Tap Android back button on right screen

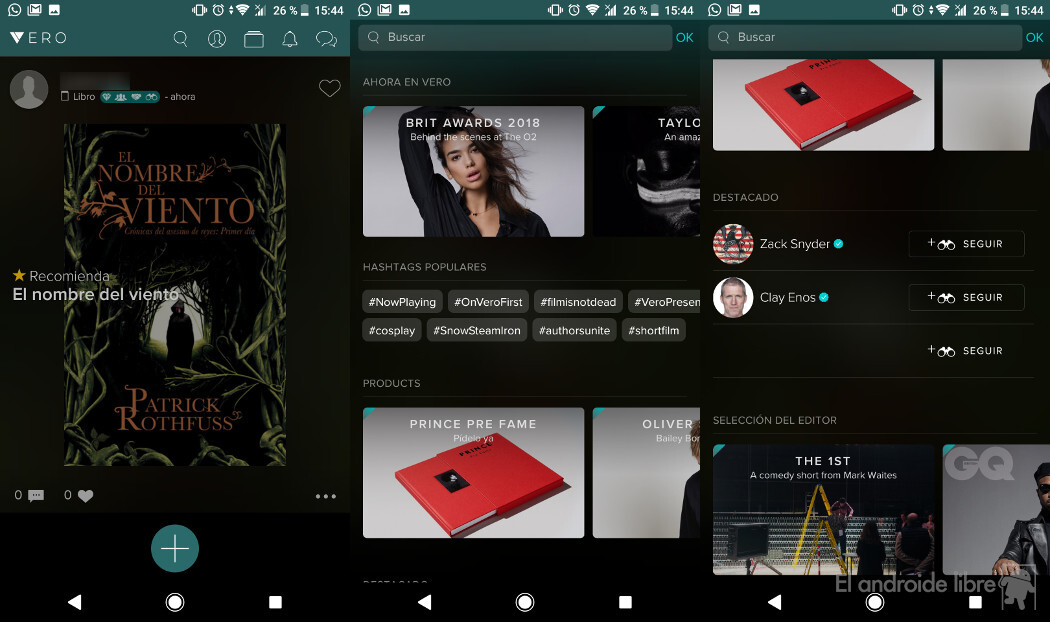[774, 602]
